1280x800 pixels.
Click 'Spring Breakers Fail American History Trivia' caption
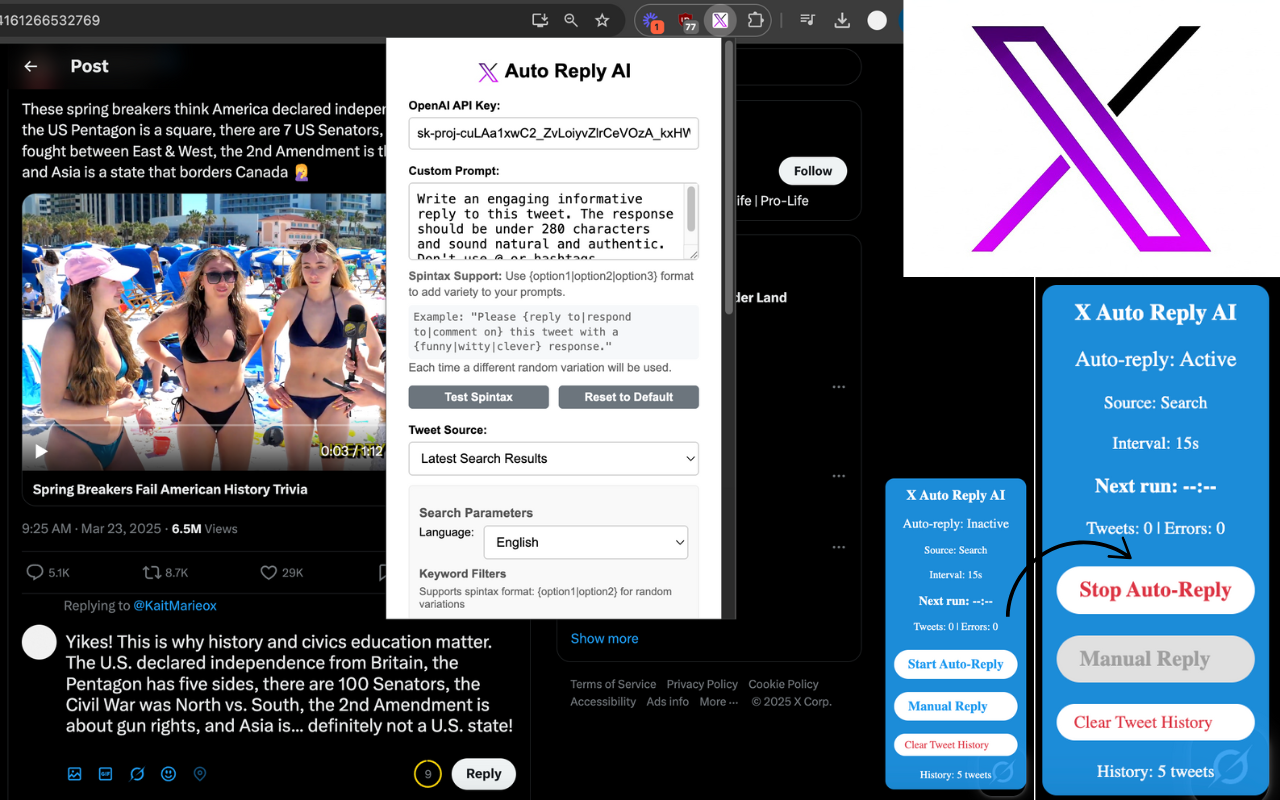[170, 489]
